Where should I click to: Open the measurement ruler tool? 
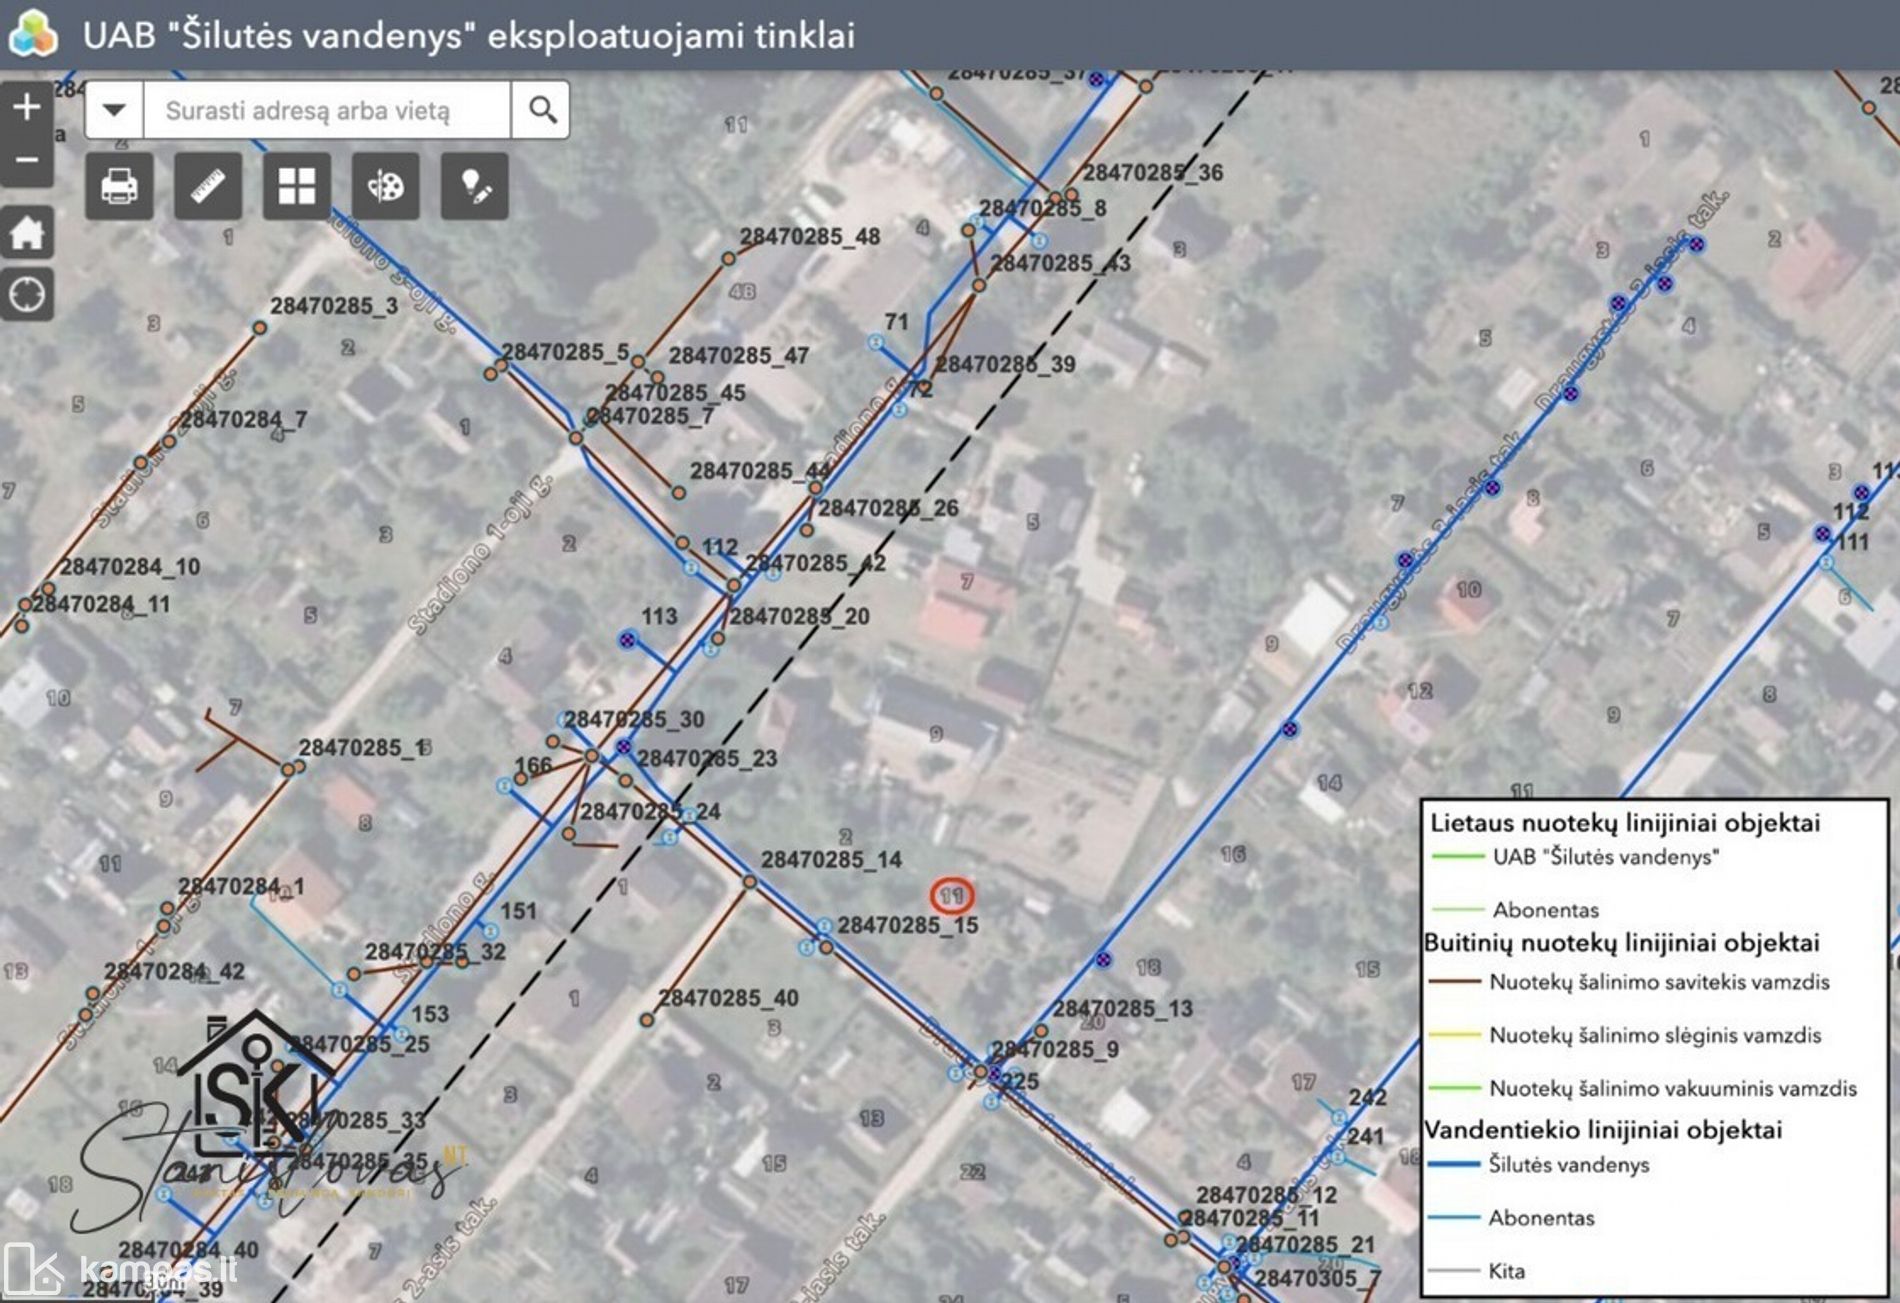[208, 186]
